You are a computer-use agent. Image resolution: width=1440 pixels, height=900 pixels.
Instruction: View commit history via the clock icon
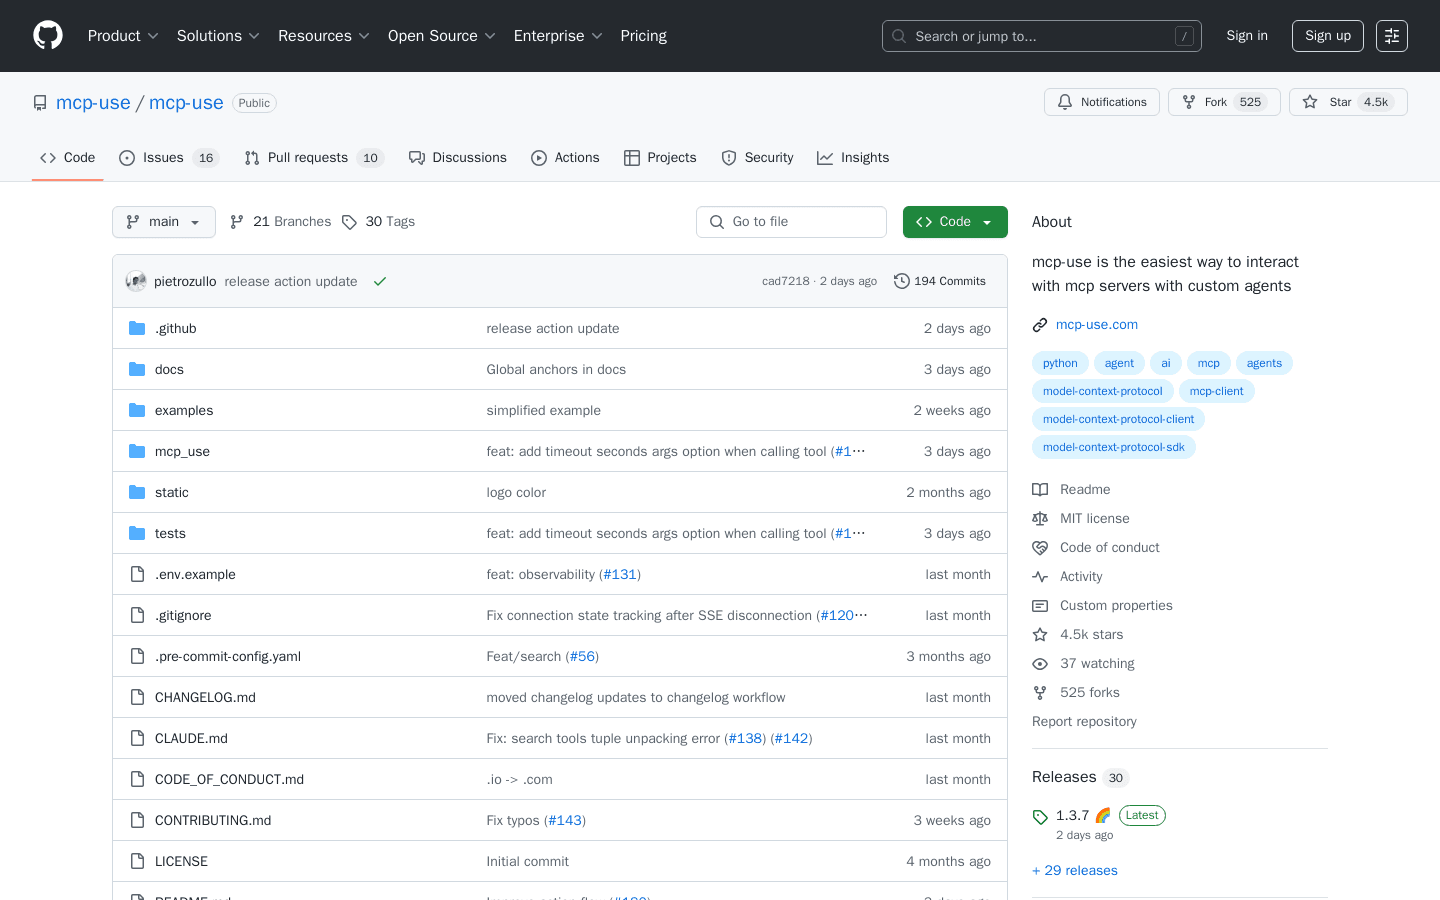tap(902, 281)
